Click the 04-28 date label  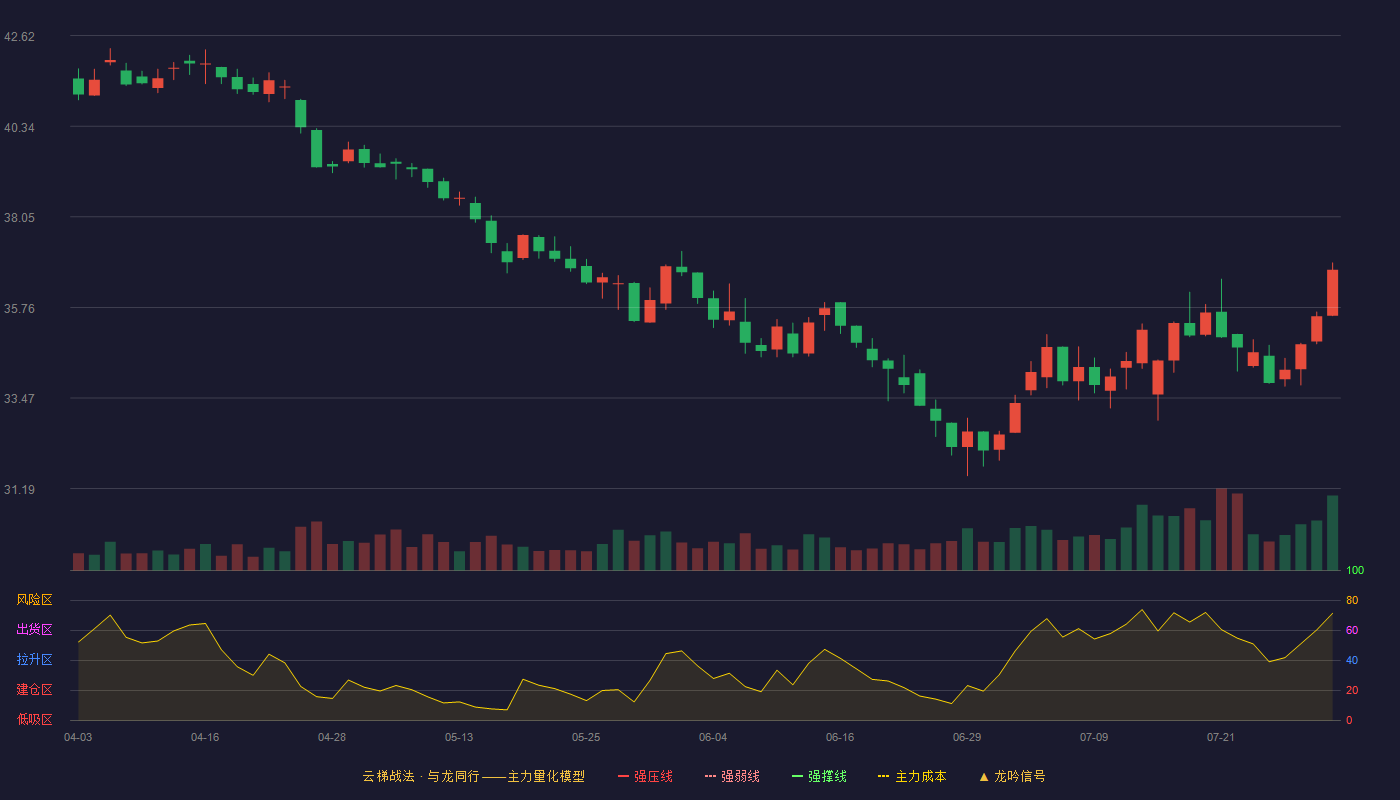pos(332,737)
